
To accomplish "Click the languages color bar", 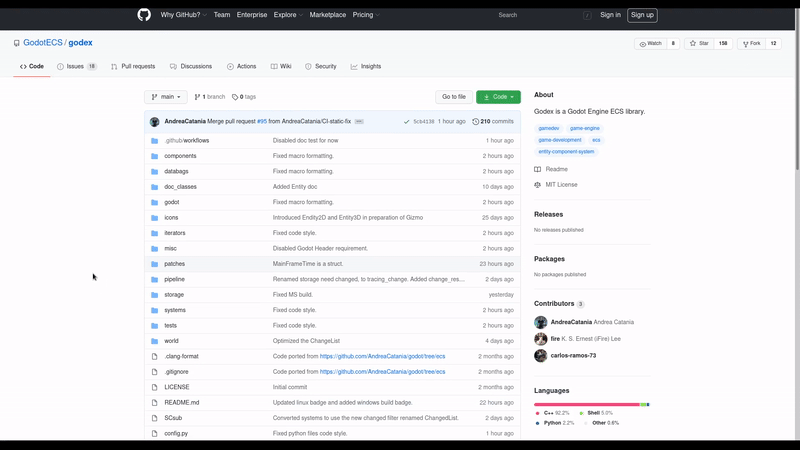I will pyautogui.click(x=592, y=405).
